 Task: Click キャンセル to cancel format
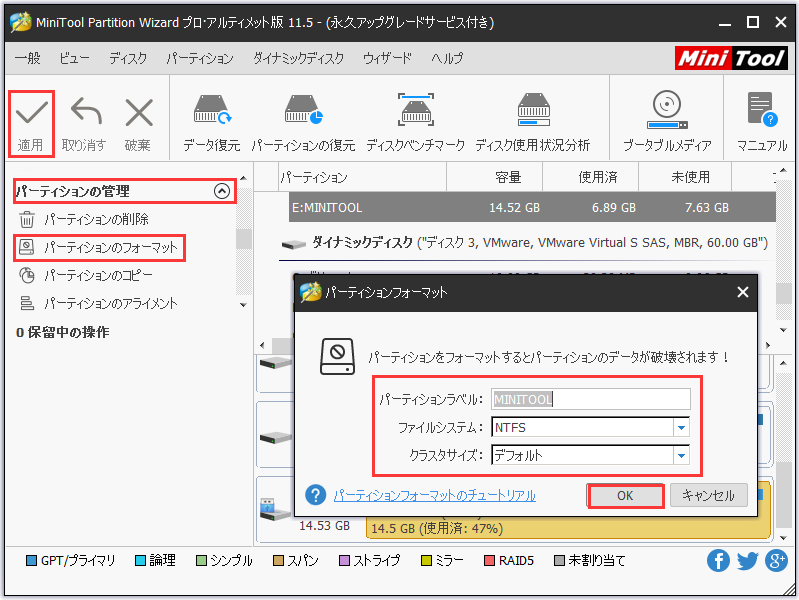pyautogui.click(x=708, y=495)
